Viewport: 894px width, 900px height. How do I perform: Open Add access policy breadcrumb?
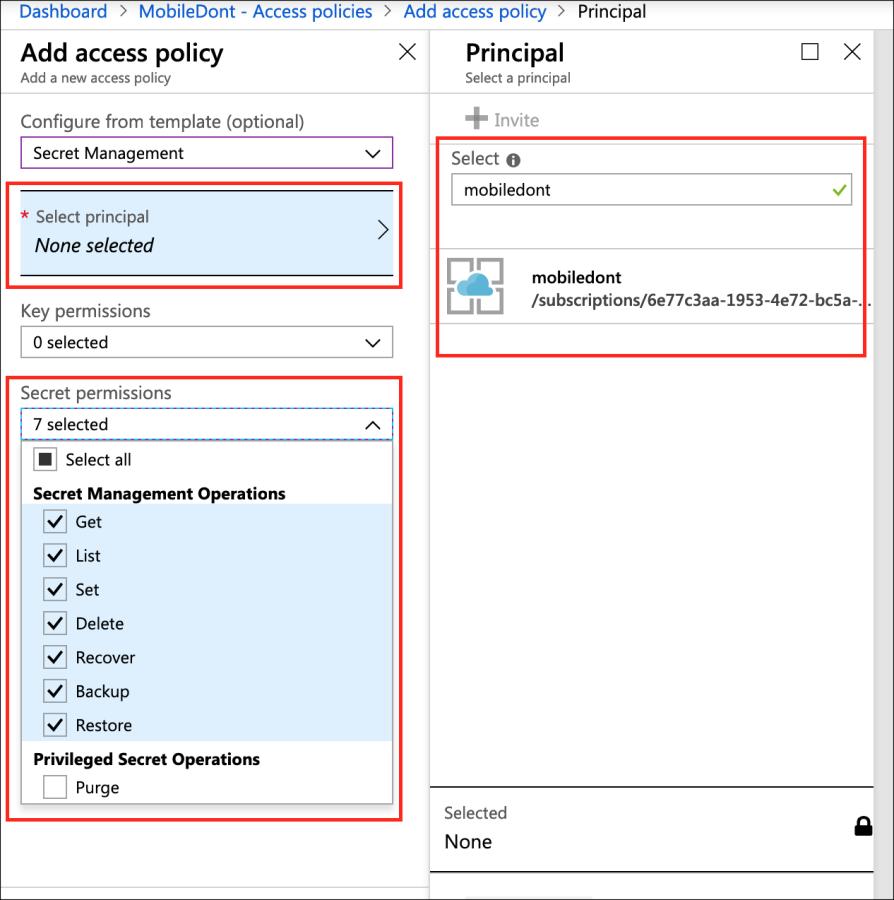475,11
